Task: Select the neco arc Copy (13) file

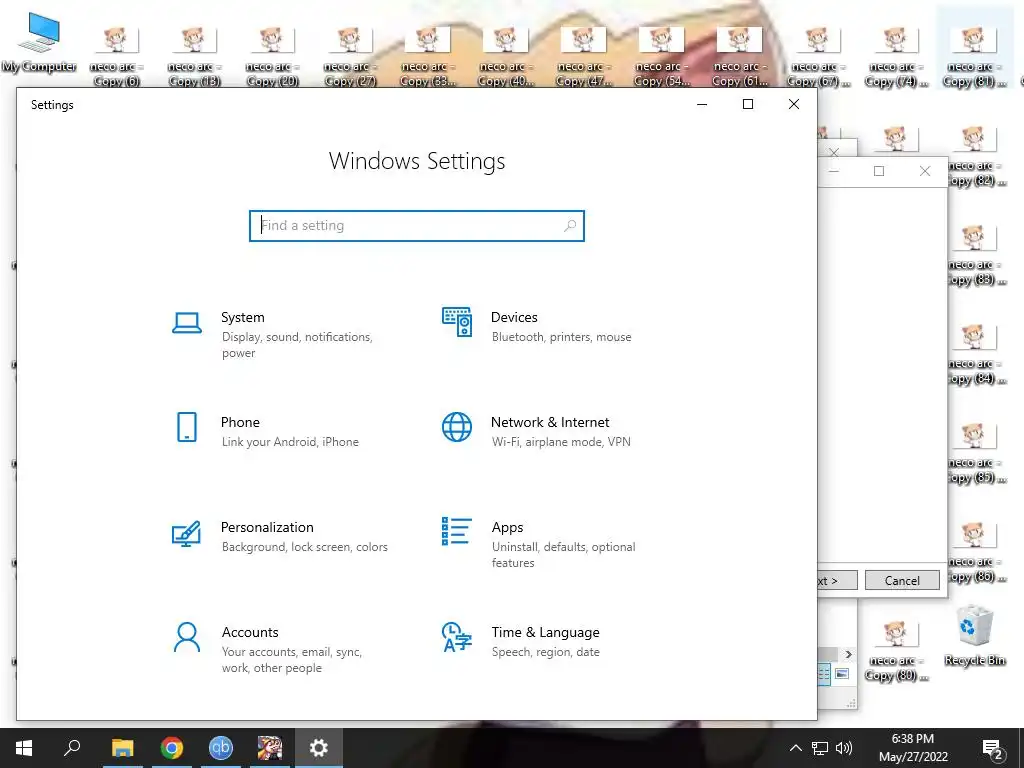Action: tap(194, 57)
